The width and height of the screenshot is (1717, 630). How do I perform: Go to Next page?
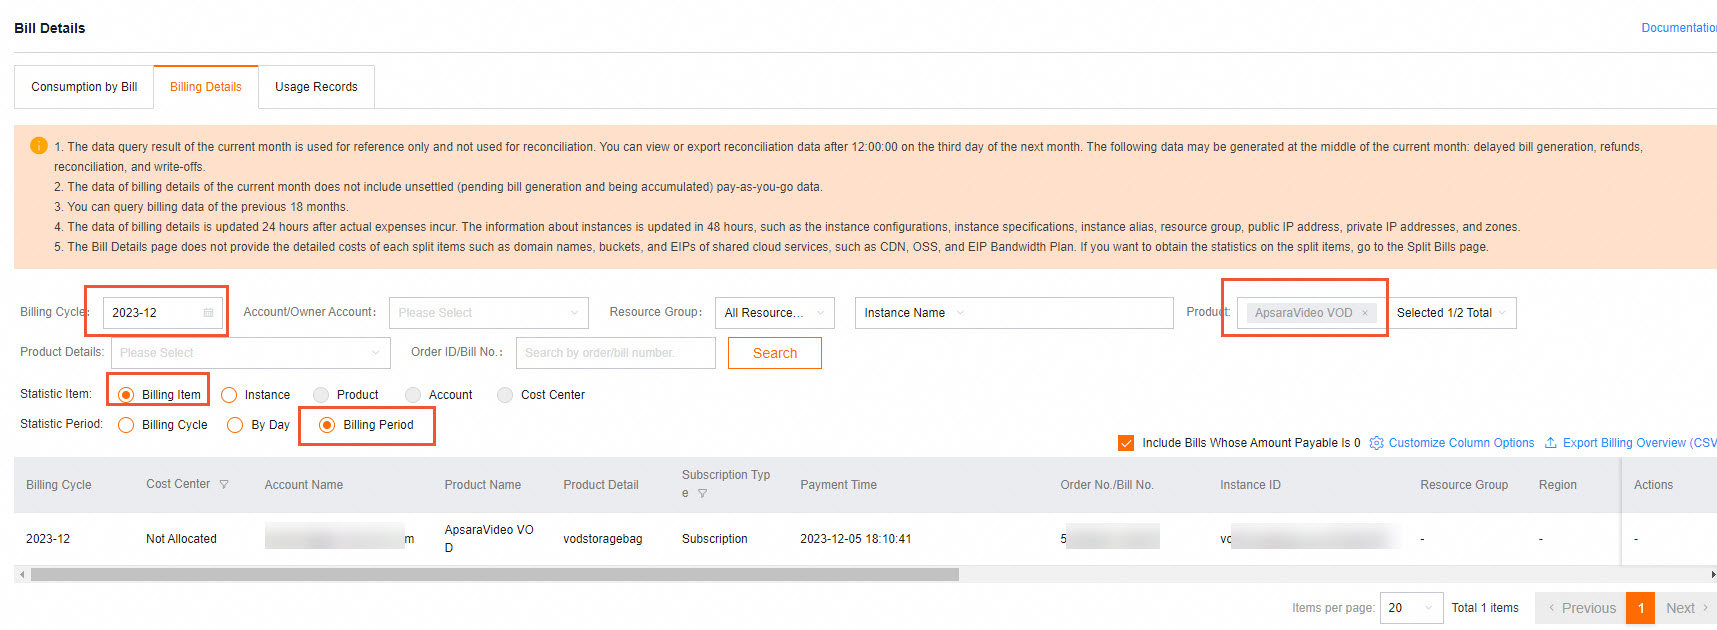(x=1686, y=608)
